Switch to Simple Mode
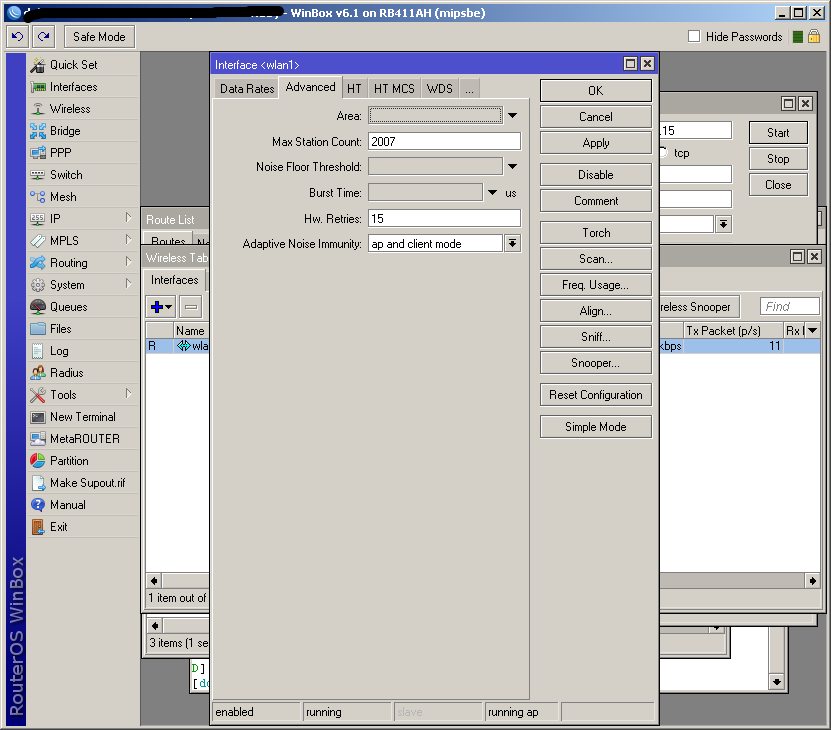 [x=596, y=427]
